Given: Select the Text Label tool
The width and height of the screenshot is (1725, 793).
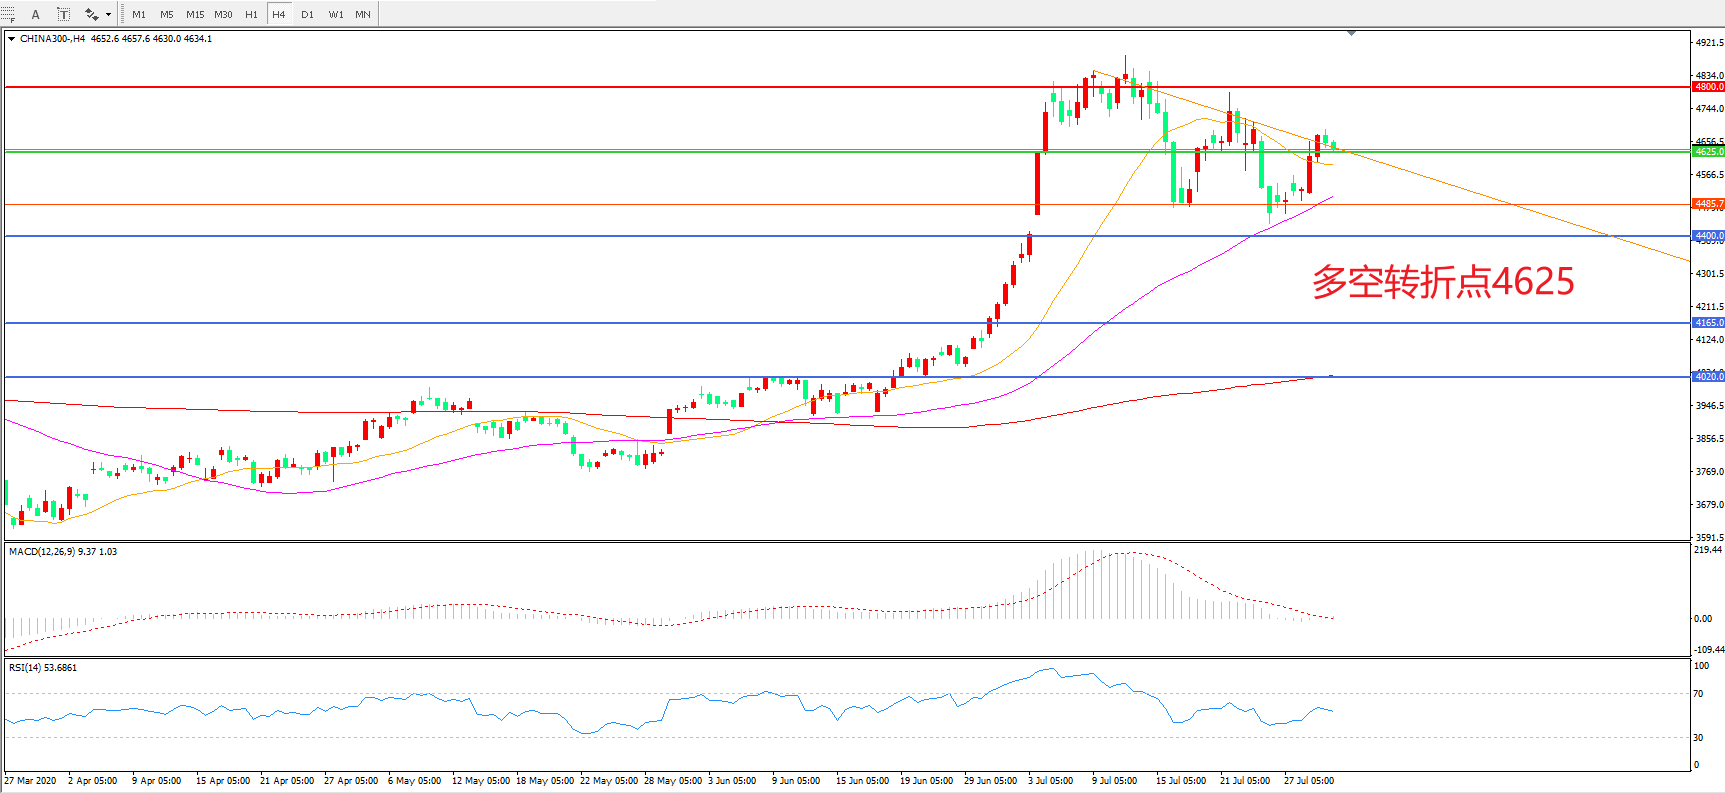Looking at the screenshot, I should 63,14.
